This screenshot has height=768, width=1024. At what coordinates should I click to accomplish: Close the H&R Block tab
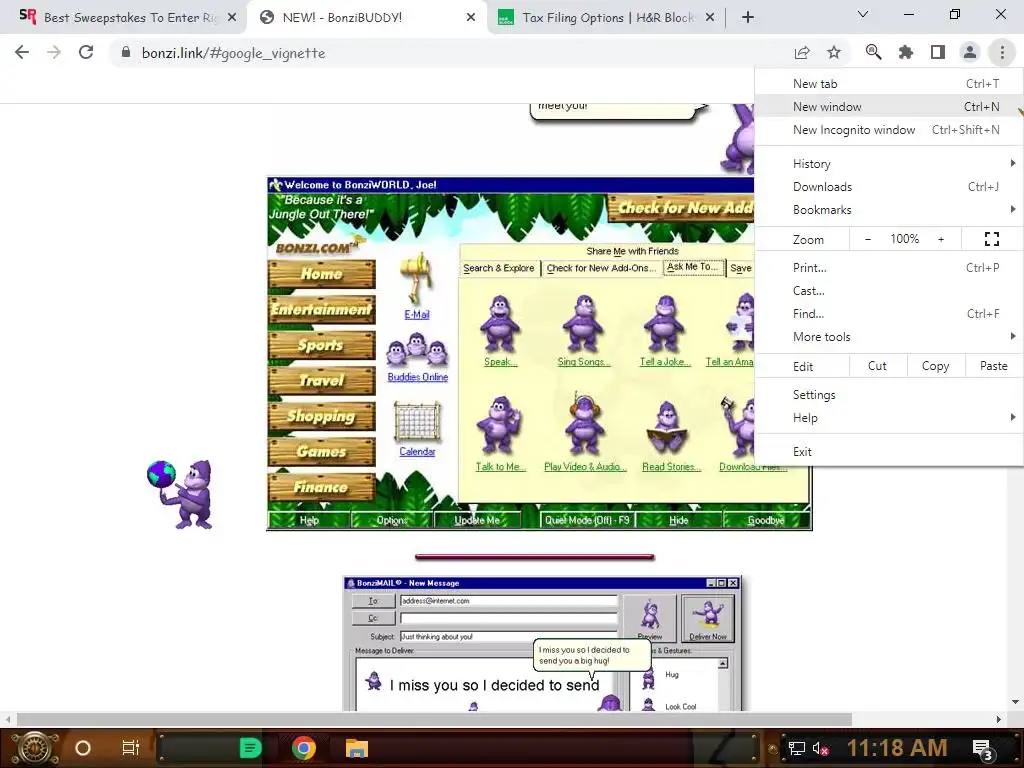coord(710,18)
